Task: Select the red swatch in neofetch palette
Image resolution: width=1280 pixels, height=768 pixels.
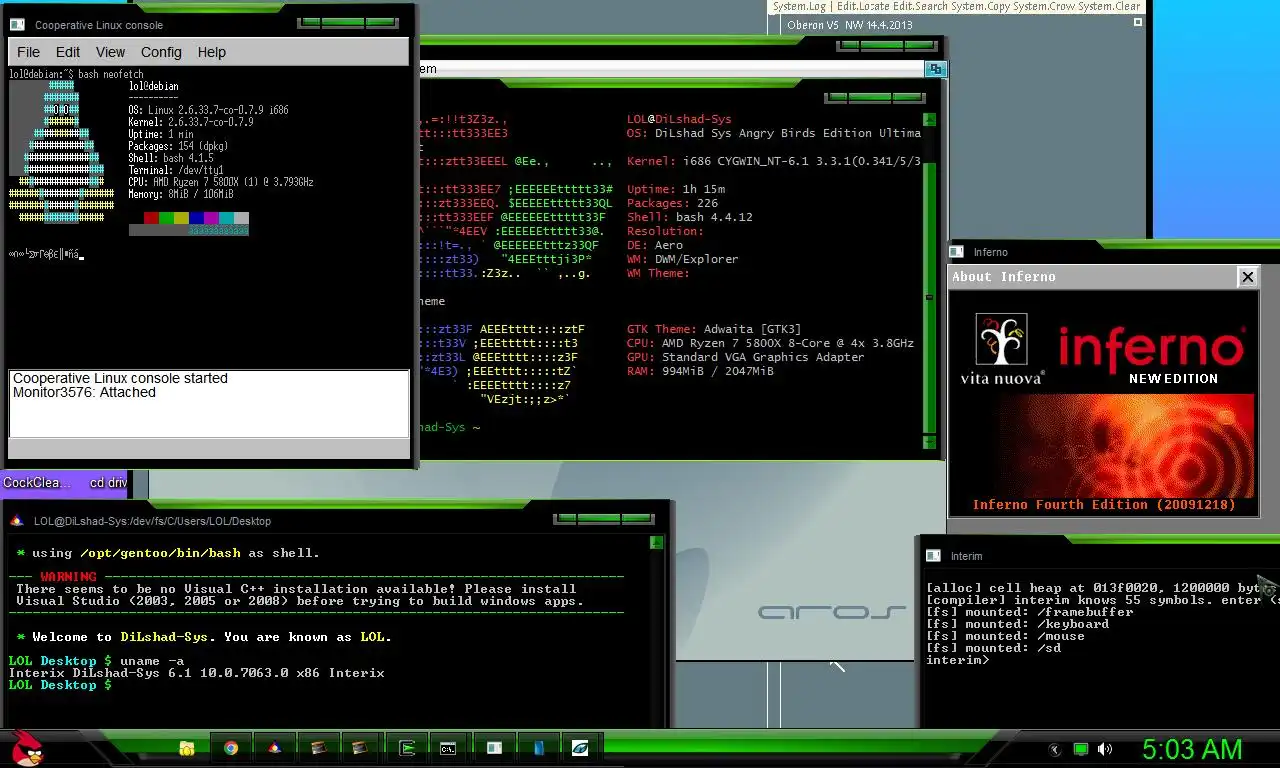Action: (x=151, y=218)
